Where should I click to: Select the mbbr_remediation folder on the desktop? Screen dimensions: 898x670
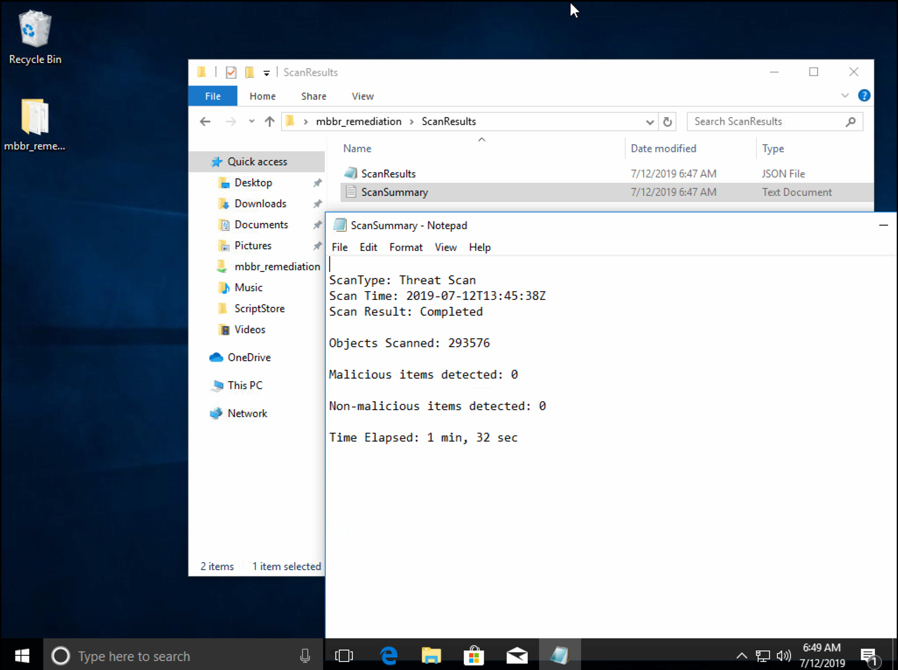click(34, 125)
